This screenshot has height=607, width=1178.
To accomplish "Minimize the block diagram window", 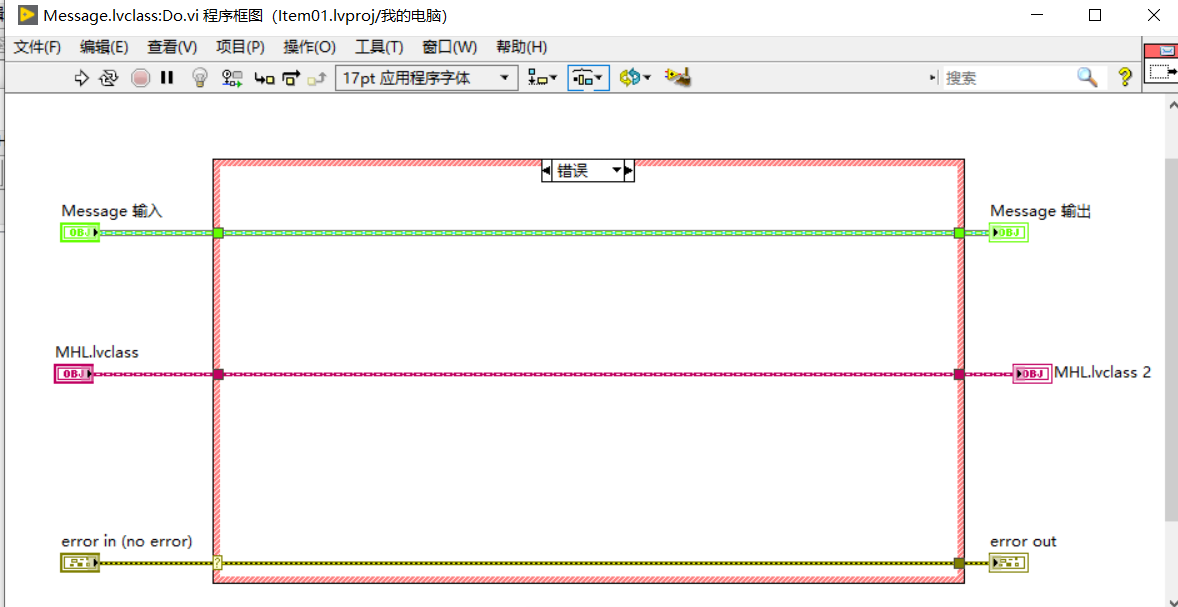I will coord(1038,15).
